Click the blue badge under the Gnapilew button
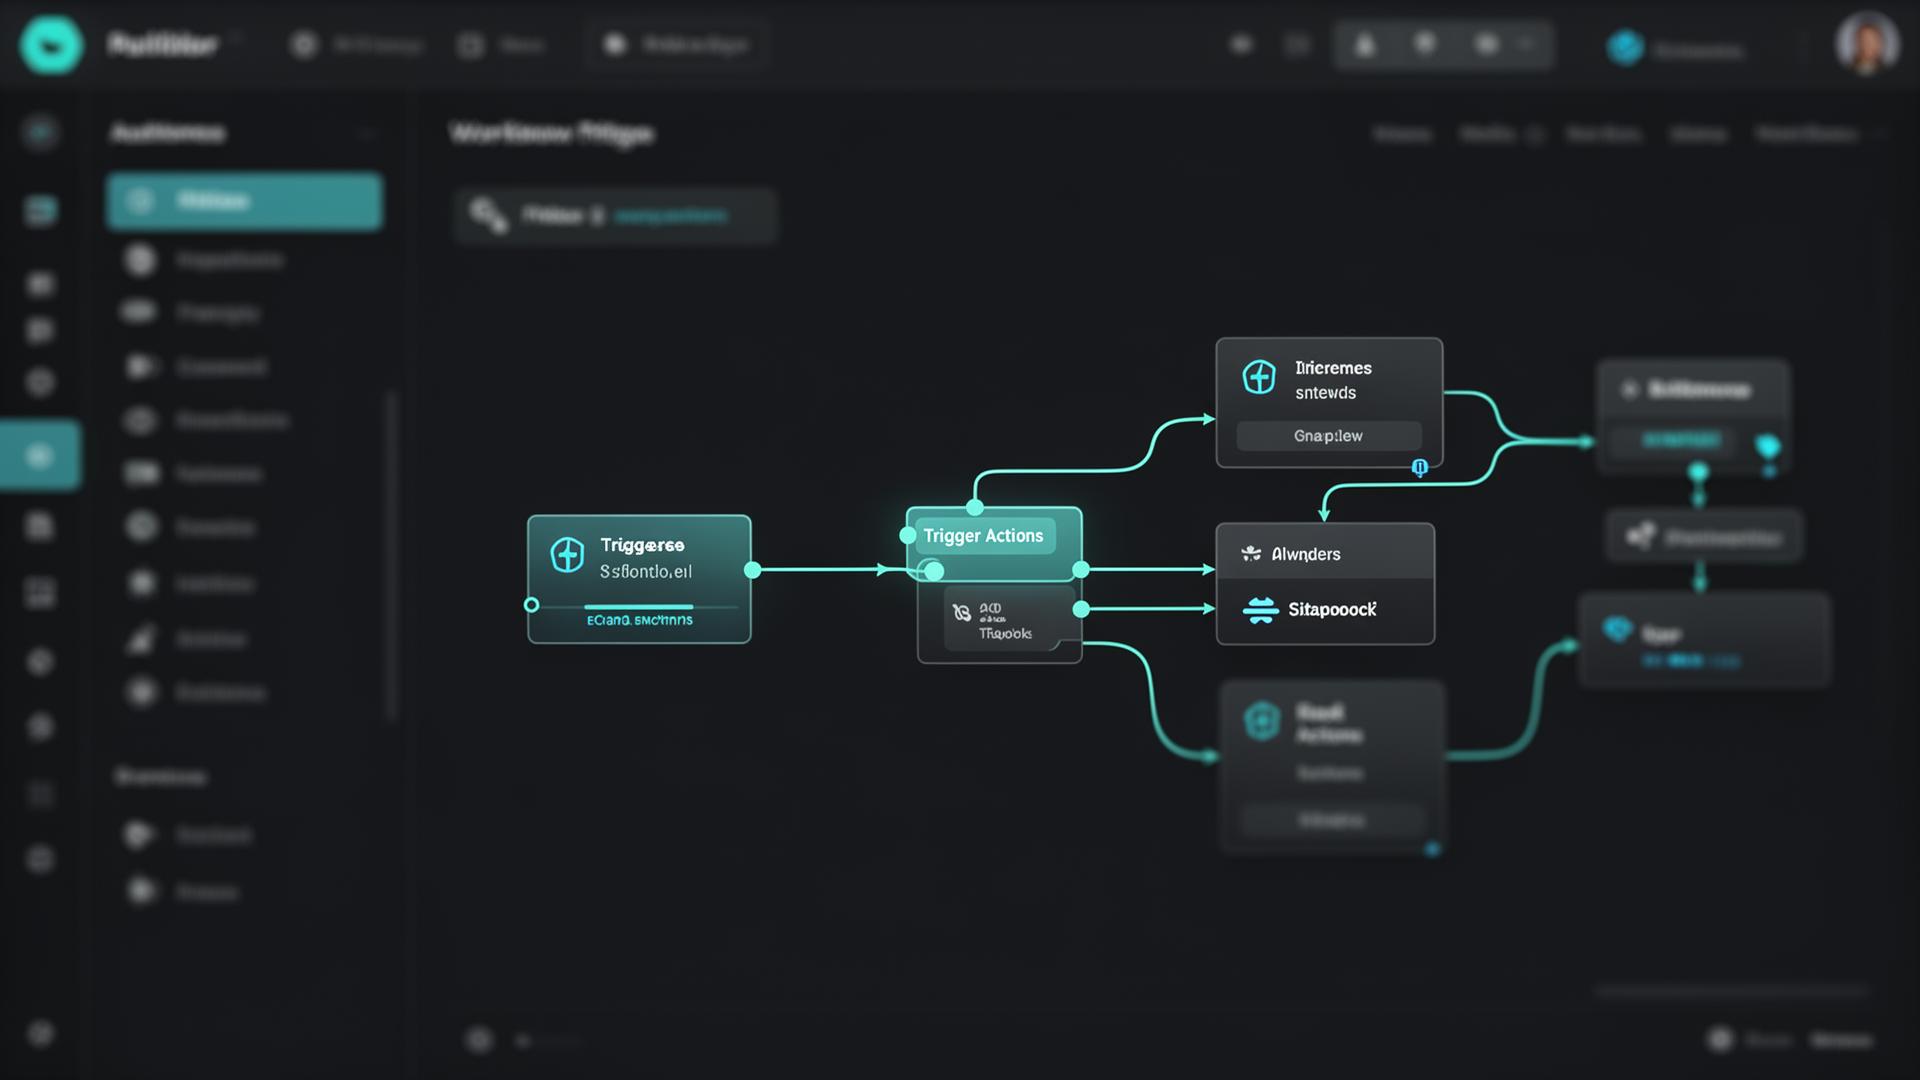The height and width of the screenshot is (1080, 1920). coord(1419,467)
